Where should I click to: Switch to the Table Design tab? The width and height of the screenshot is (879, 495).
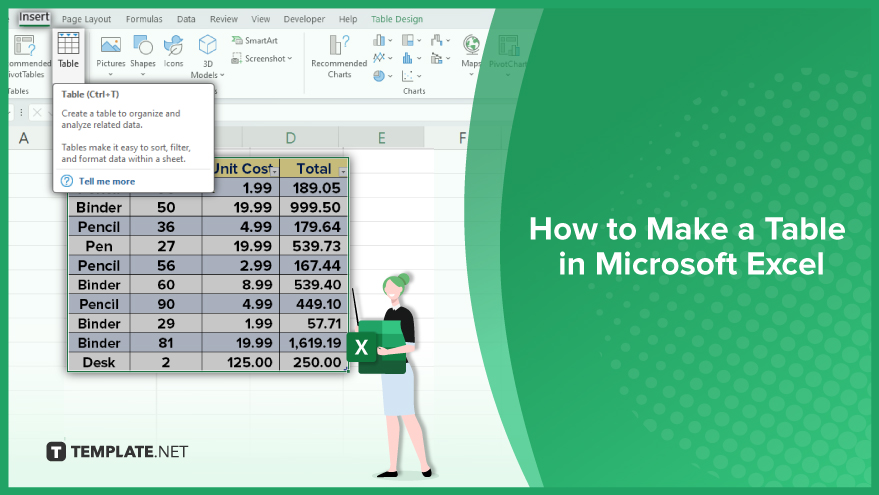point(397,19)
